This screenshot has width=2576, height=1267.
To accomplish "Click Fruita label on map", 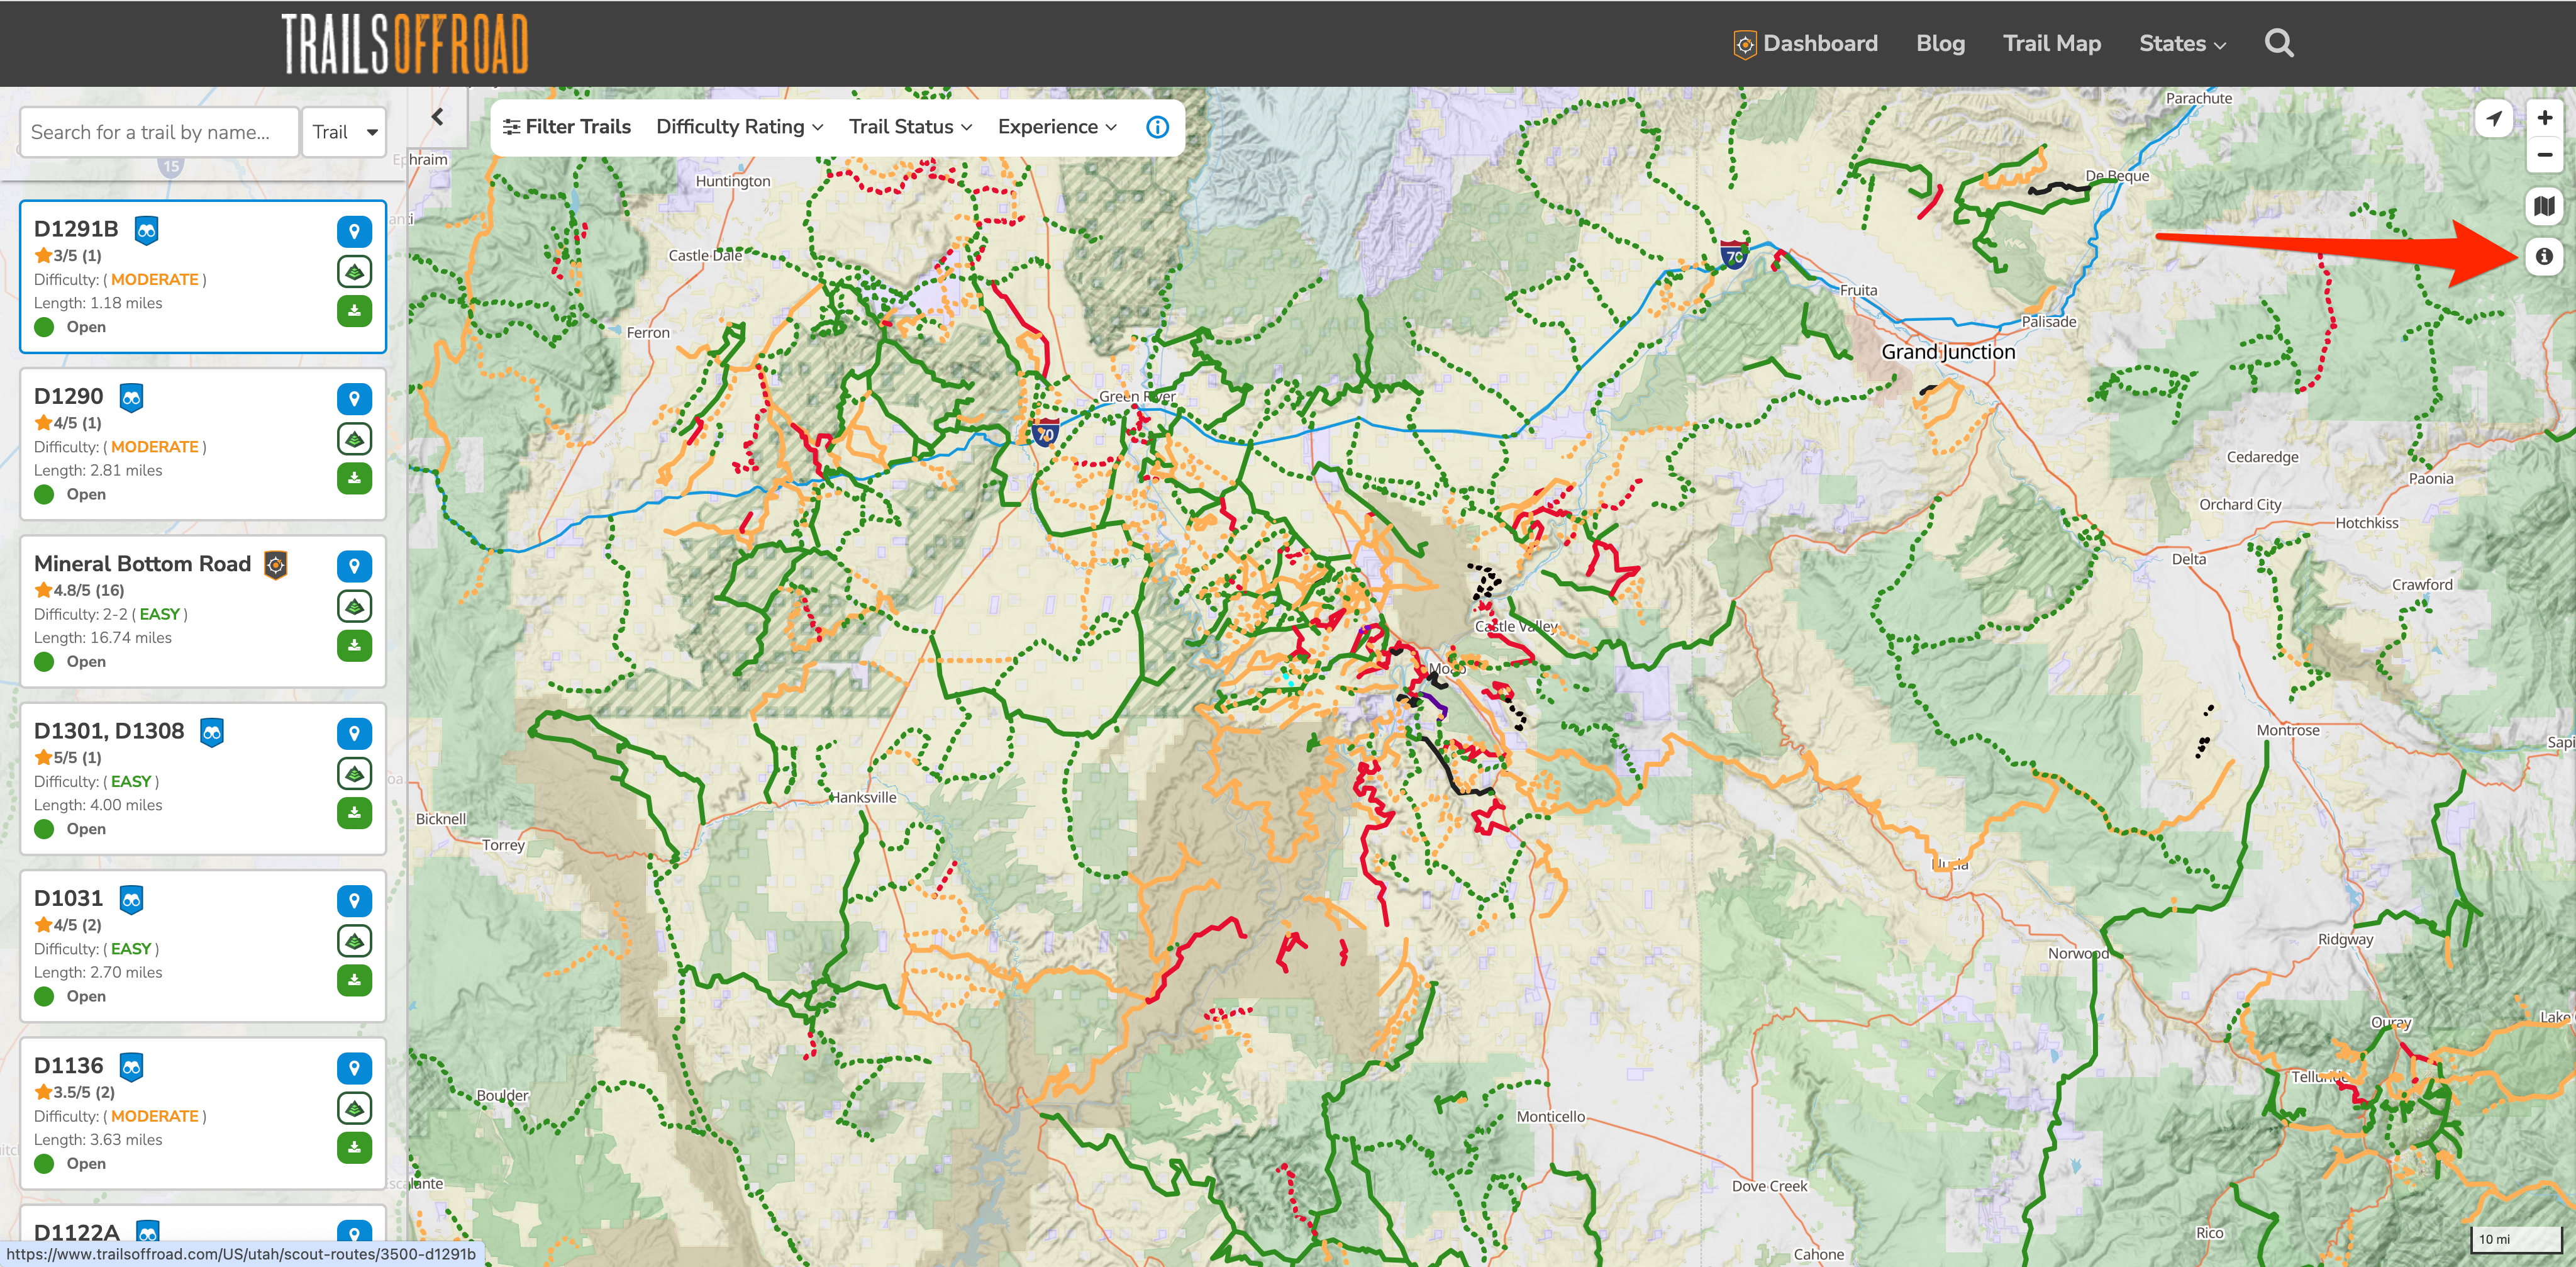I will coord(1858,290).
